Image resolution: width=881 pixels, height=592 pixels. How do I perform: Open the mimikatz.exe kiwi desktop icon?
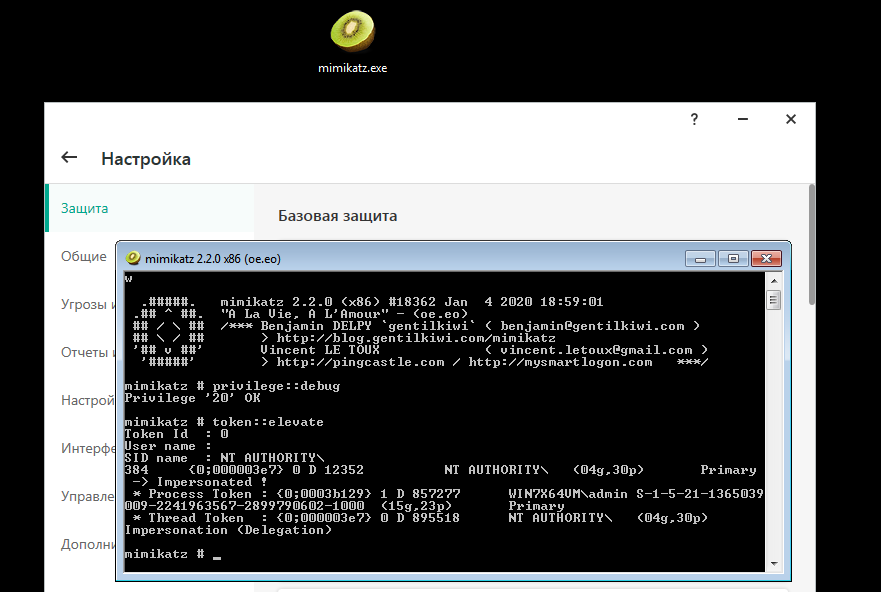click(352, 42)
